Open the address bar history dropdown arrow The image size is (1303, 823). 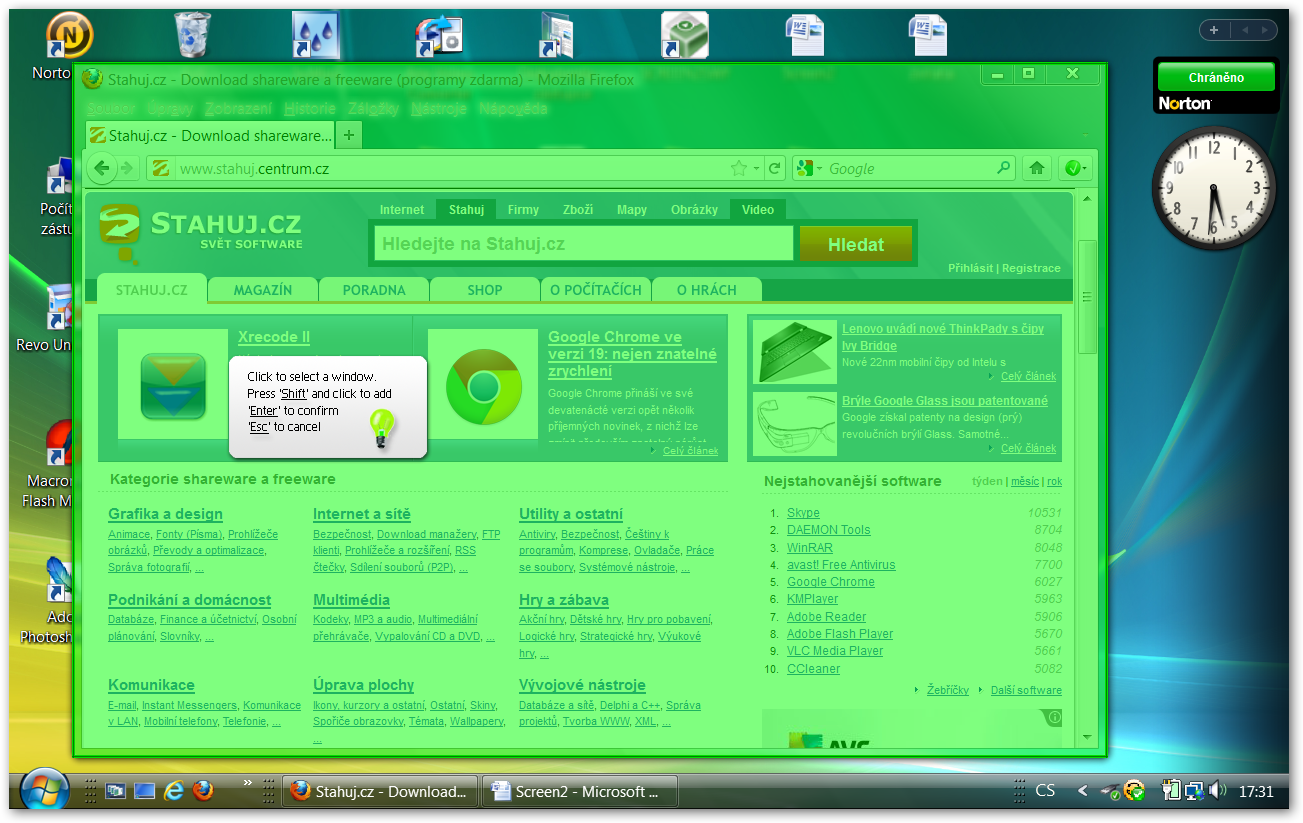[x=757, y=168]
